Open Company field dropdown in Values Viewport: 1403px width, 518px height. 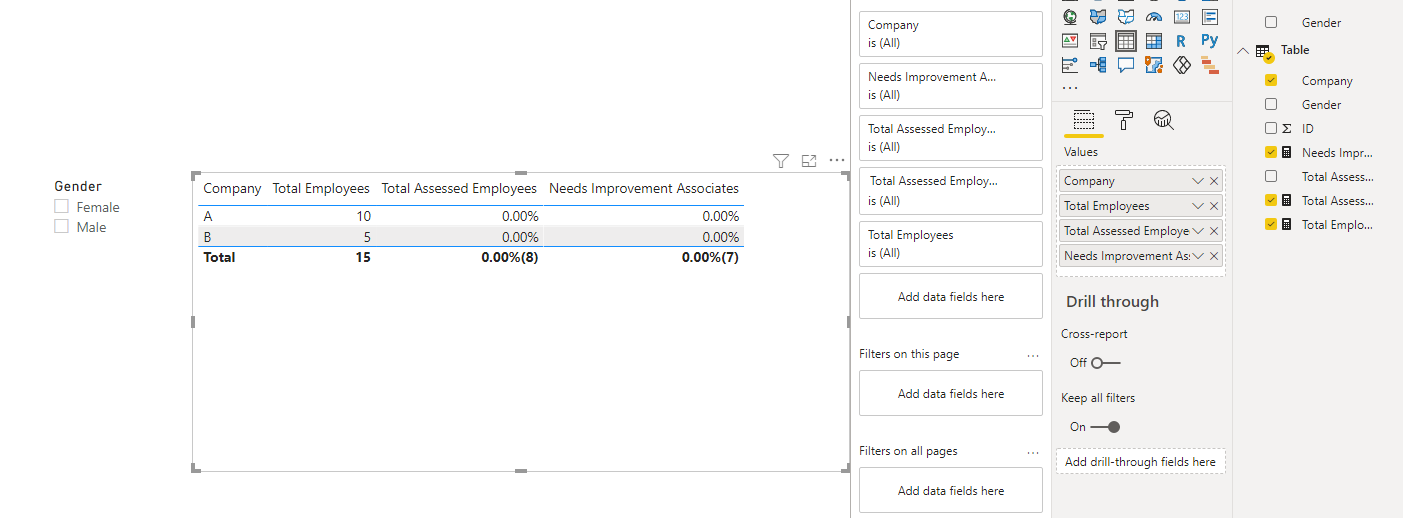[1198, 181]
